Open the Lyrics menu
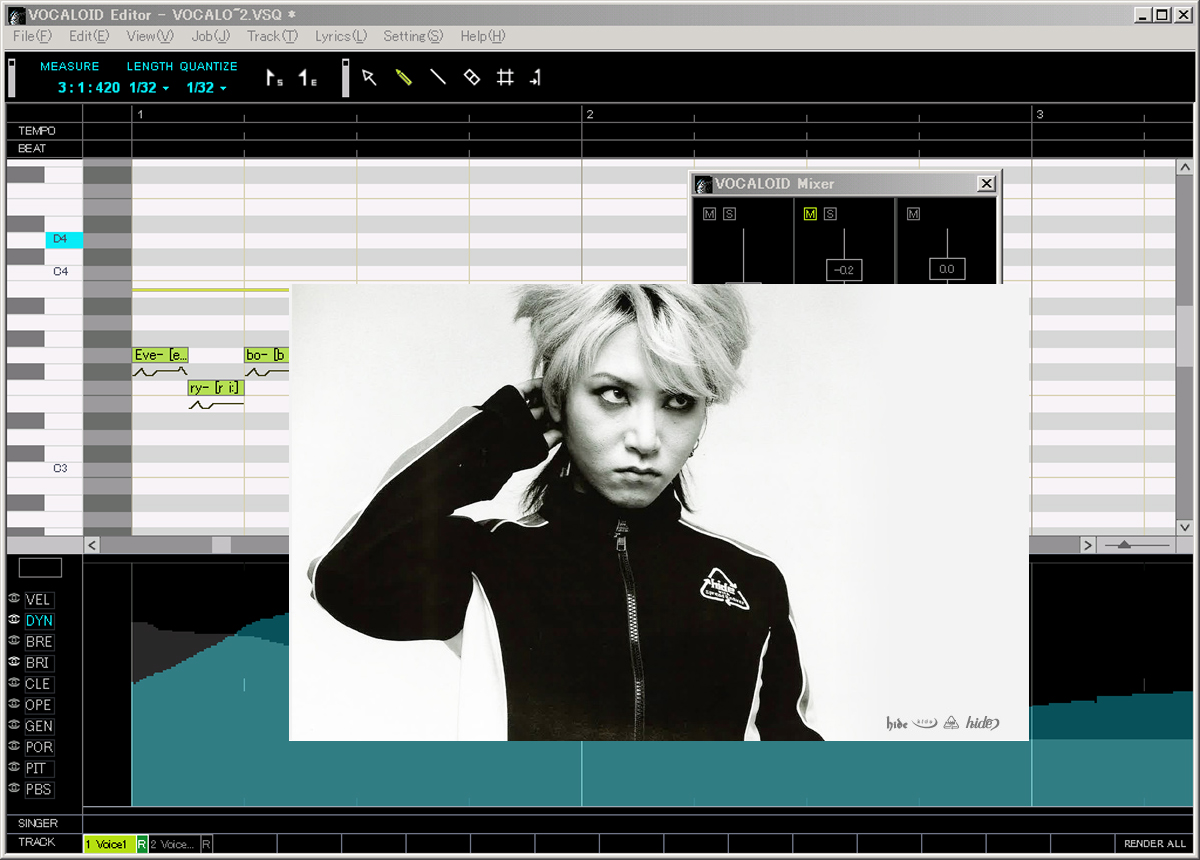The height and width of the screenshot is (860, 1200). 340,36
